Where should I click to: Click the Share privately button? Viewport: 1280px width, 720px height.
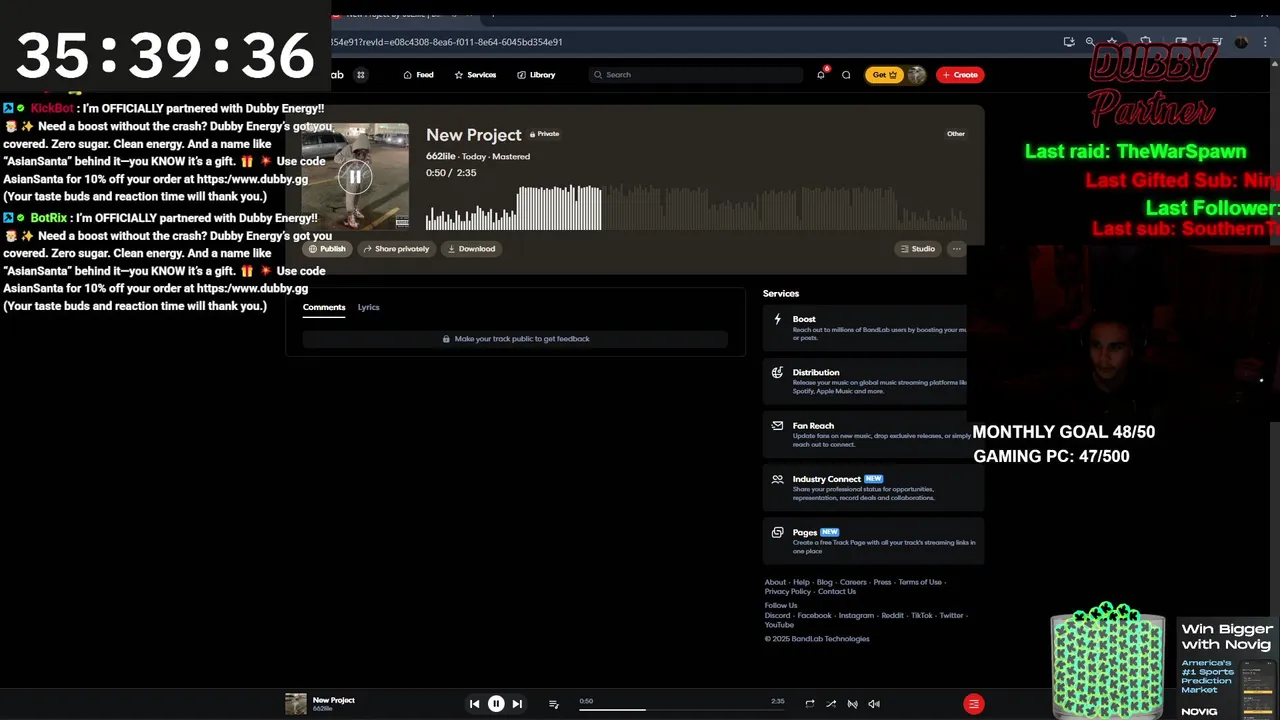coord(396,249)
